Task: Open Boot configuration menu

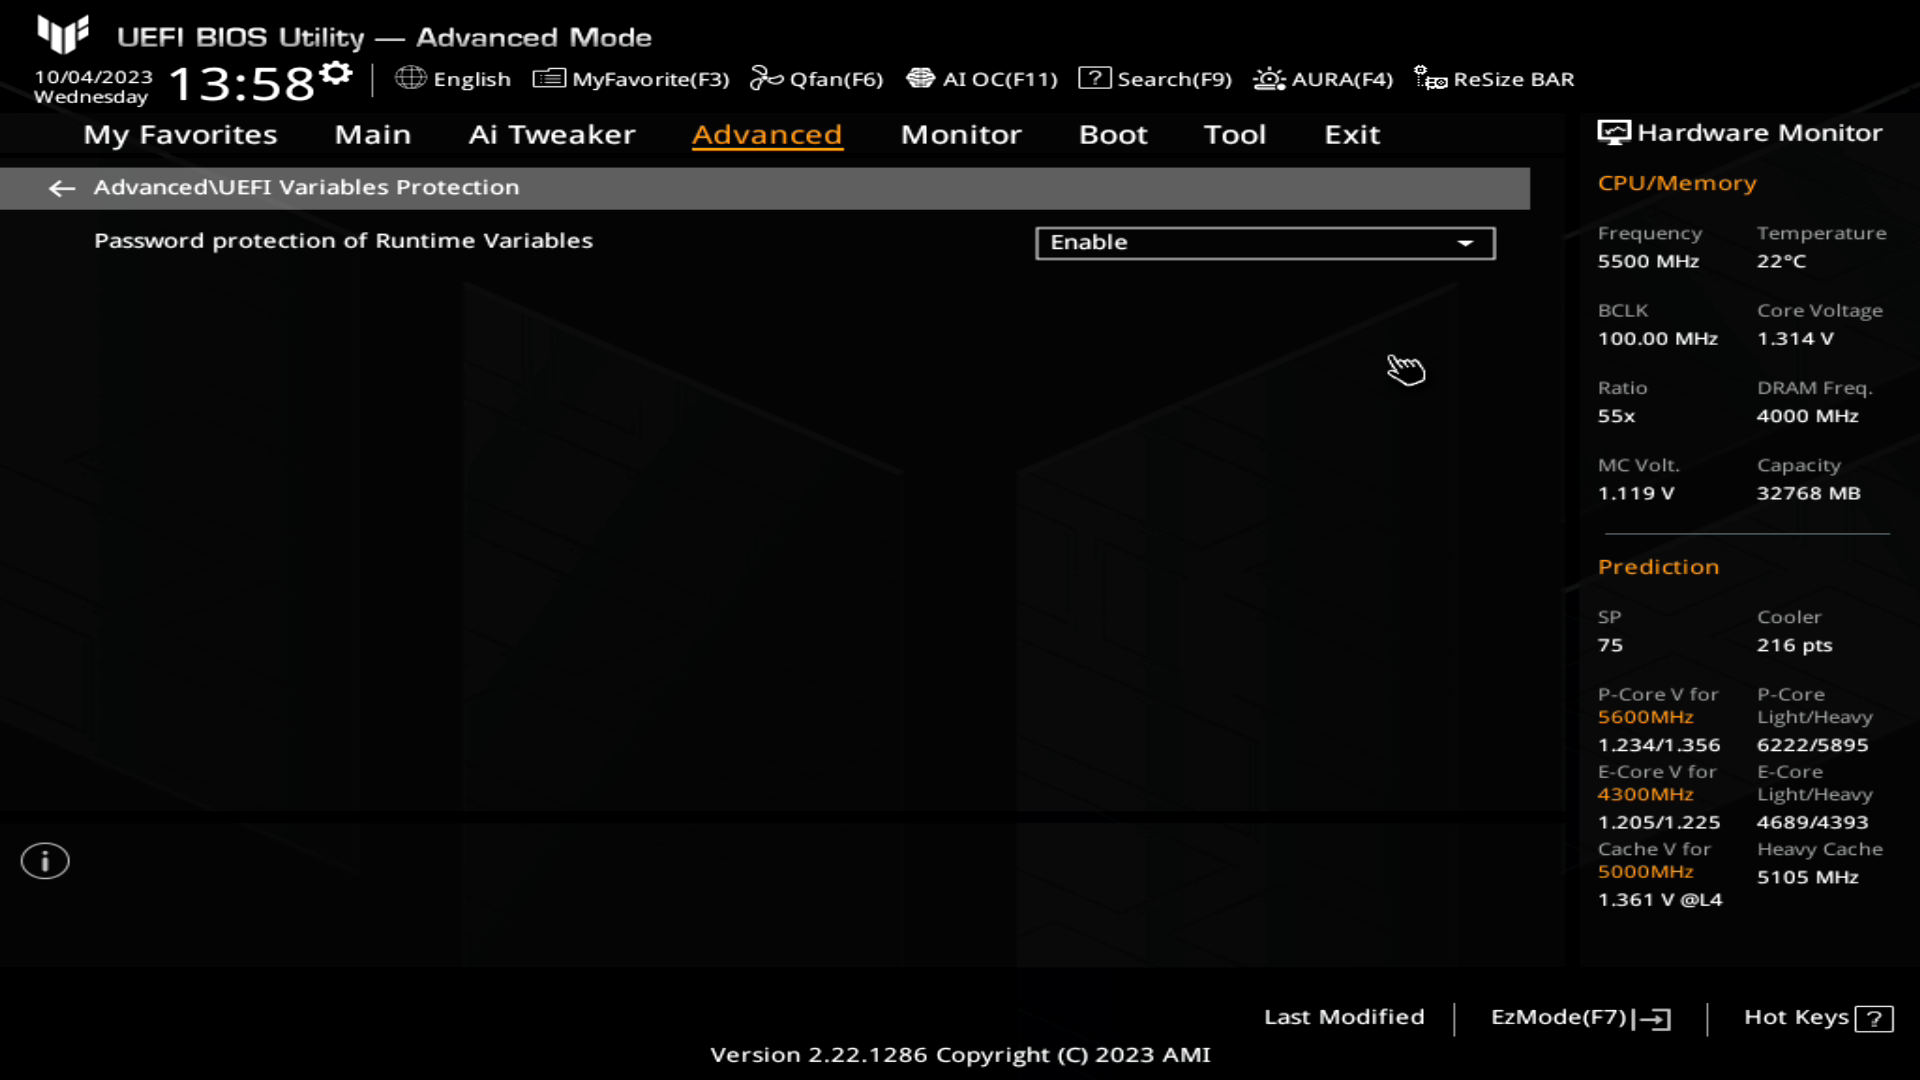Action: click(x=1113, y=133)
